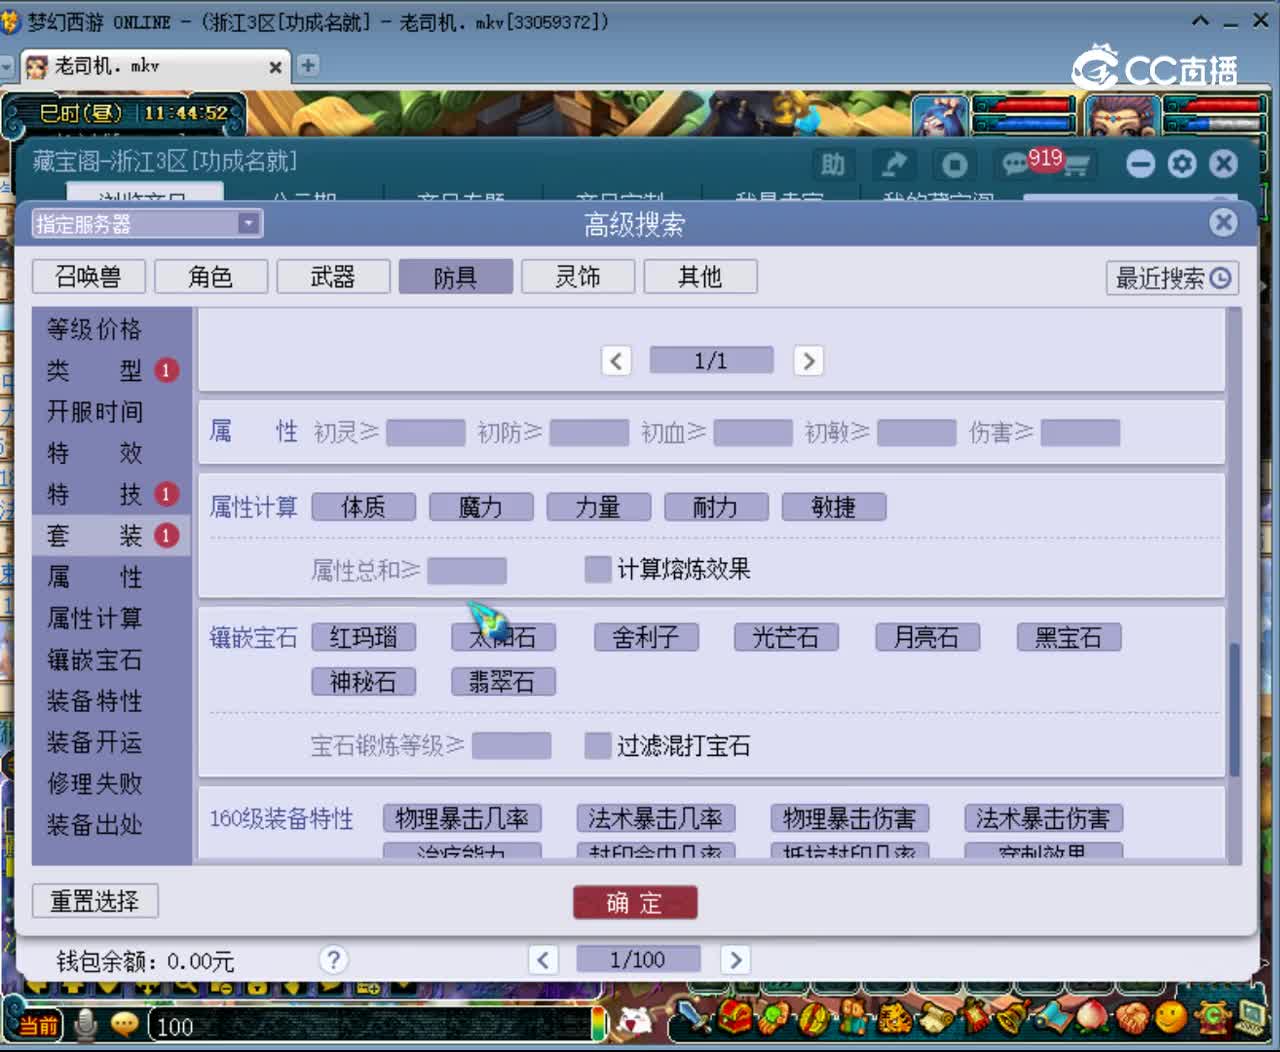
Task: Open the shopping cart icon
Action: (x=1077, y=165)
